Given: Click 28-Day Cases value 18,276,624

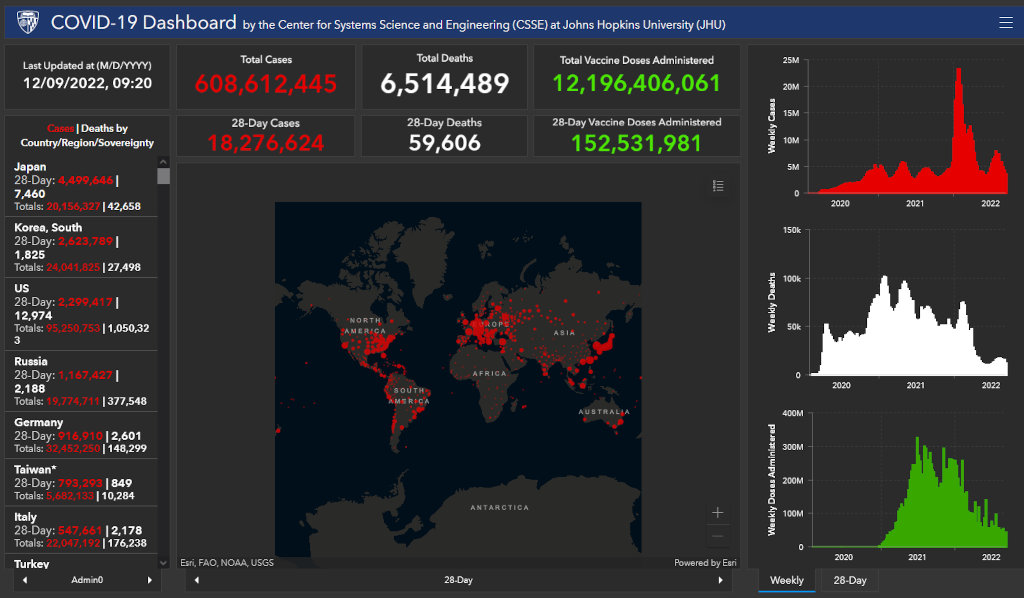Looking at the screenshot, I should 266,143.
